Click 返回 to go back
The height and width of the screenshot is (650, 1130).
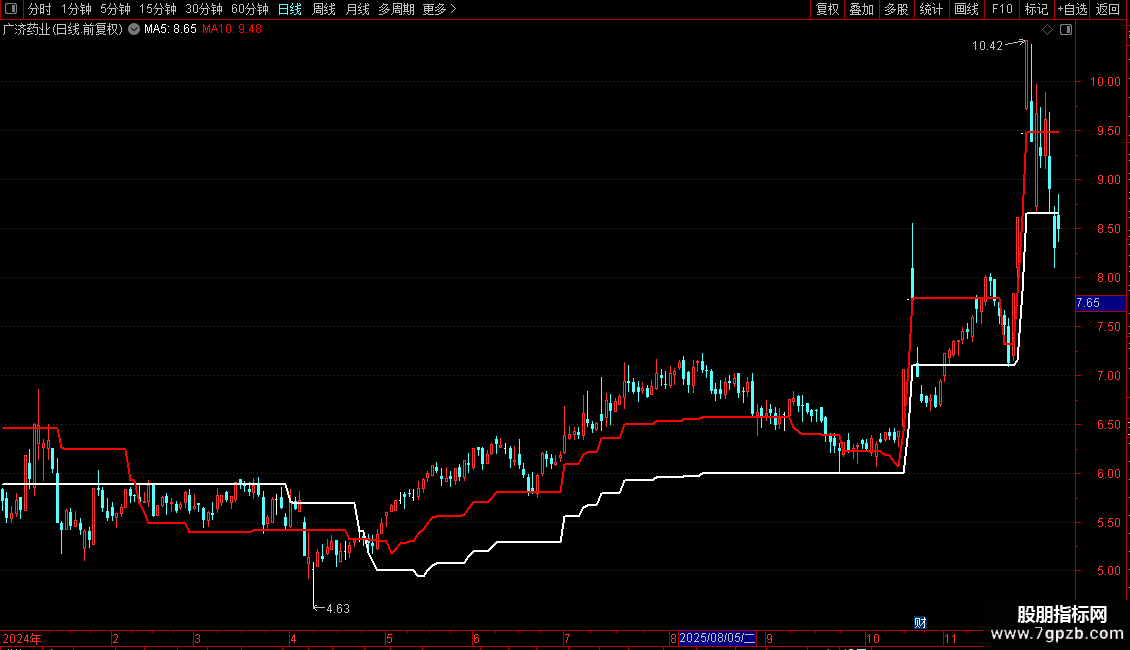point(1108,9)
